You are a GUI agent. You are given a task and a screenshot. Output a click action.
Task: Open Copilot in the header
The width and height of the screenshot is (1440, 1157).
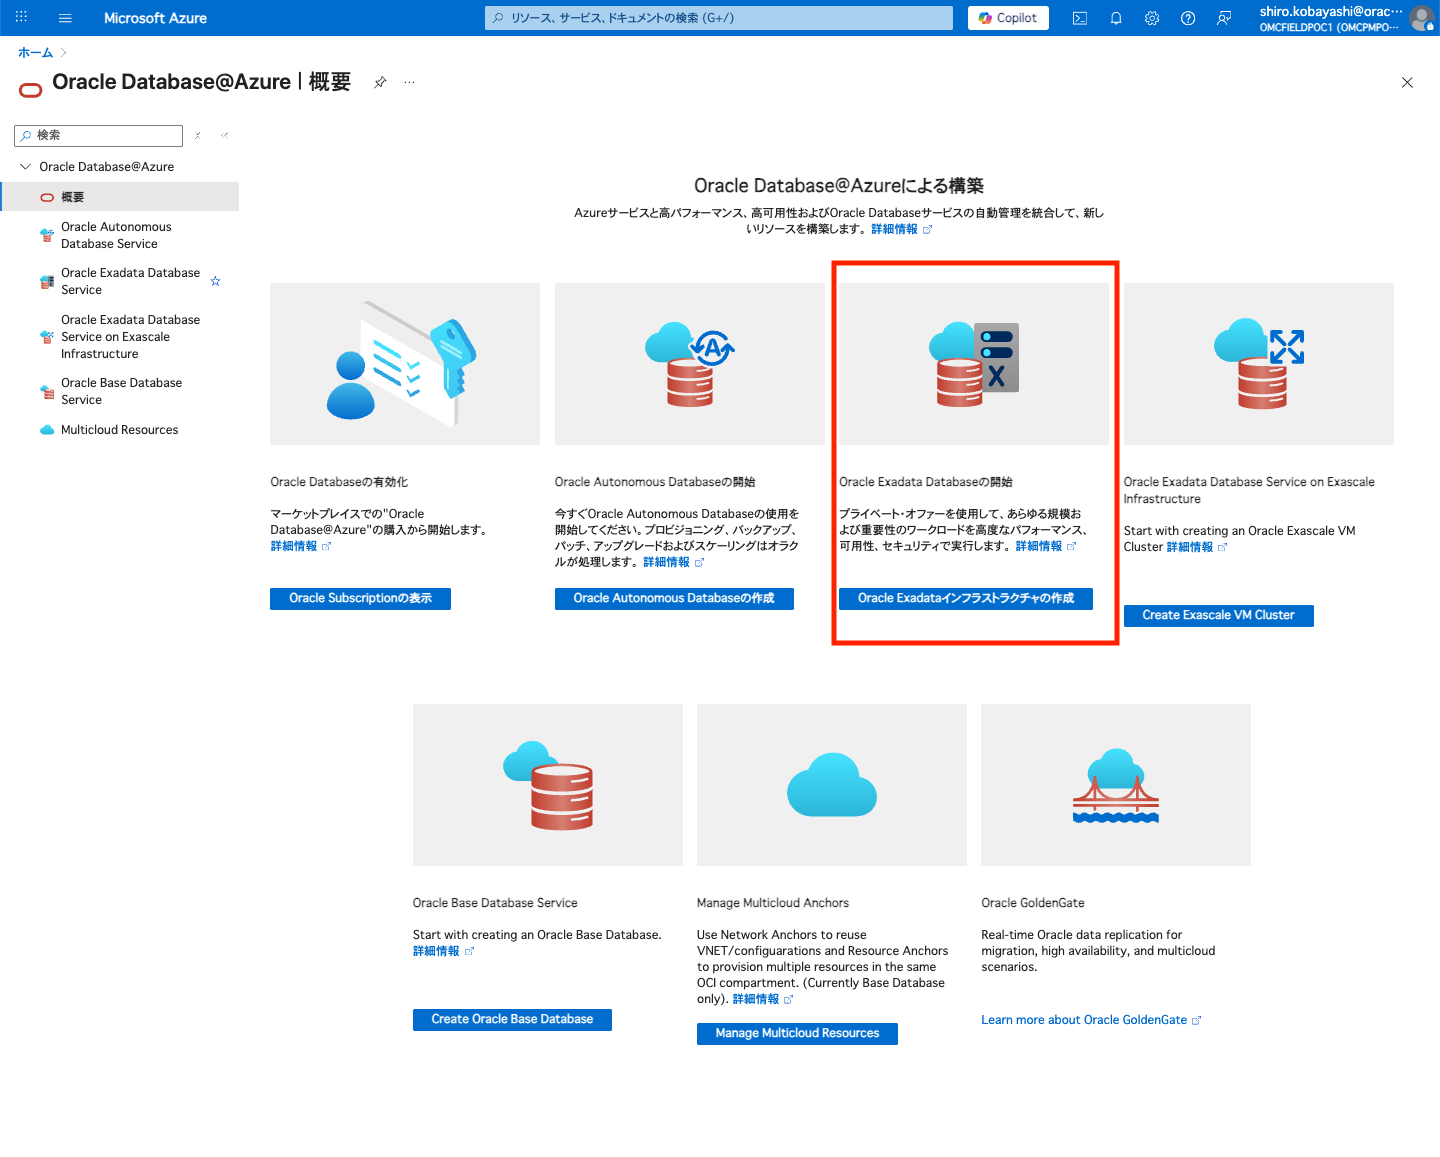point(1008,18)
